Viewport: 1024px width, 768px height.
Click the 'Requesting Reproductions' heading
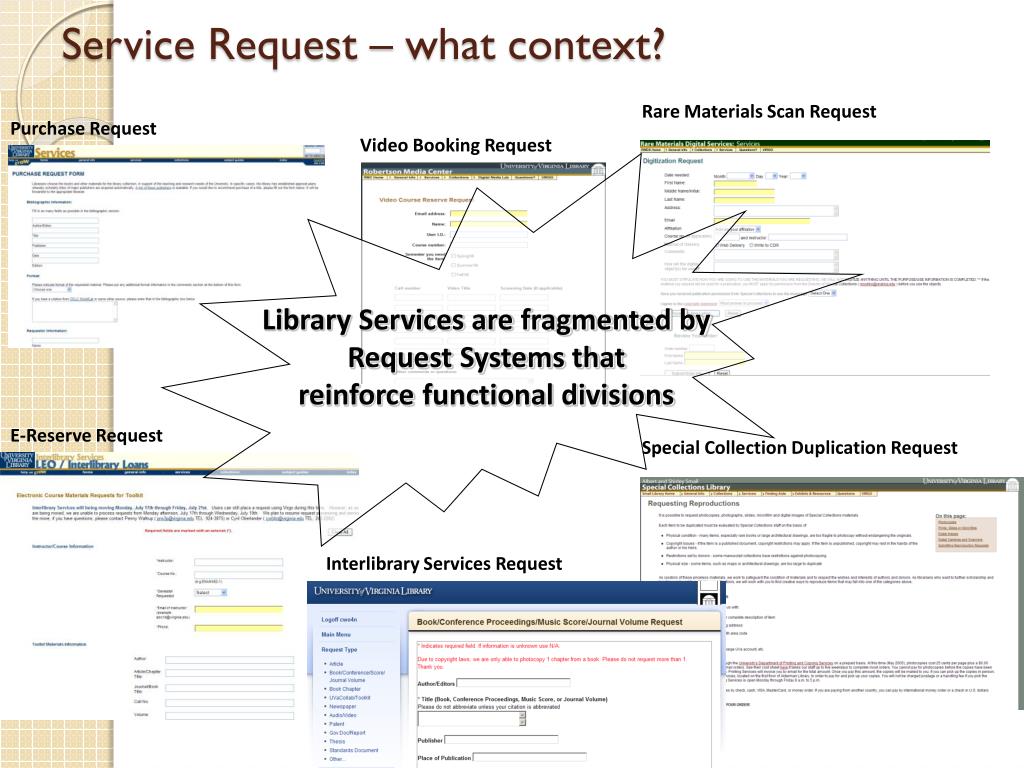(x=694, y=504)
